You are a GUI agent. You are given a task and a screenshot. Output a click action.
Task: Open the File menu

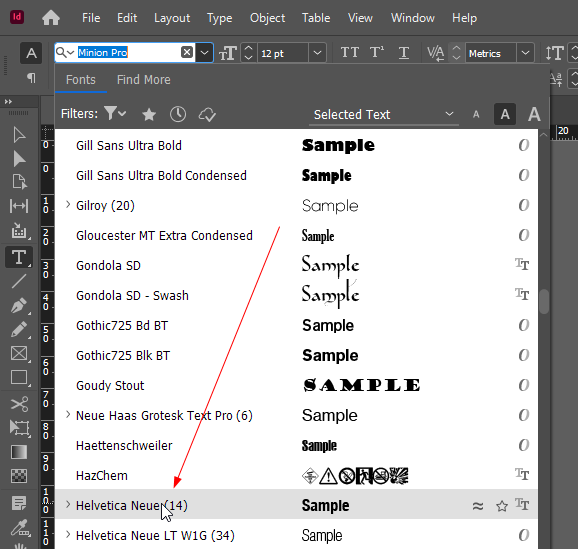(91, 18)
